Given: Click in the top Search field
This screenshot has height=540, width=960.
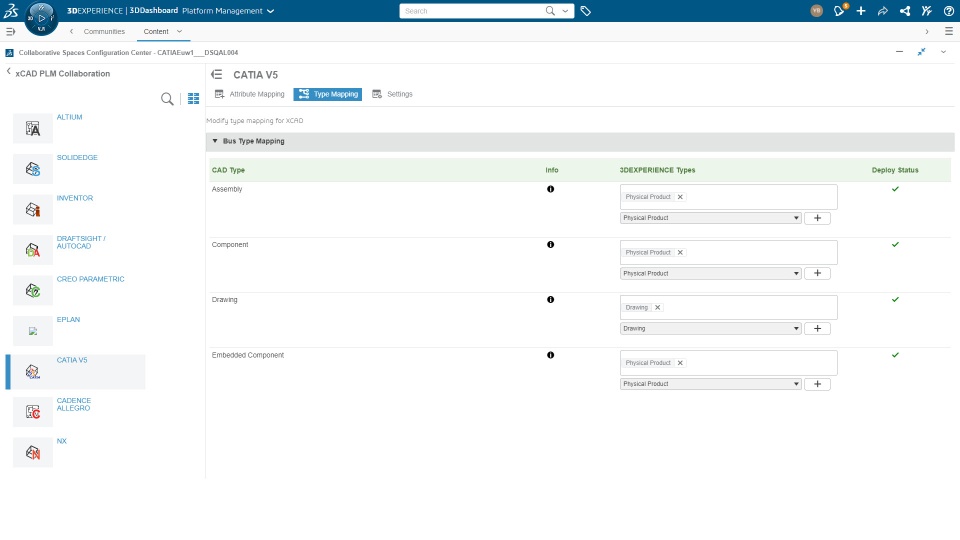Looking at the screenshot, I should [473, 11].
